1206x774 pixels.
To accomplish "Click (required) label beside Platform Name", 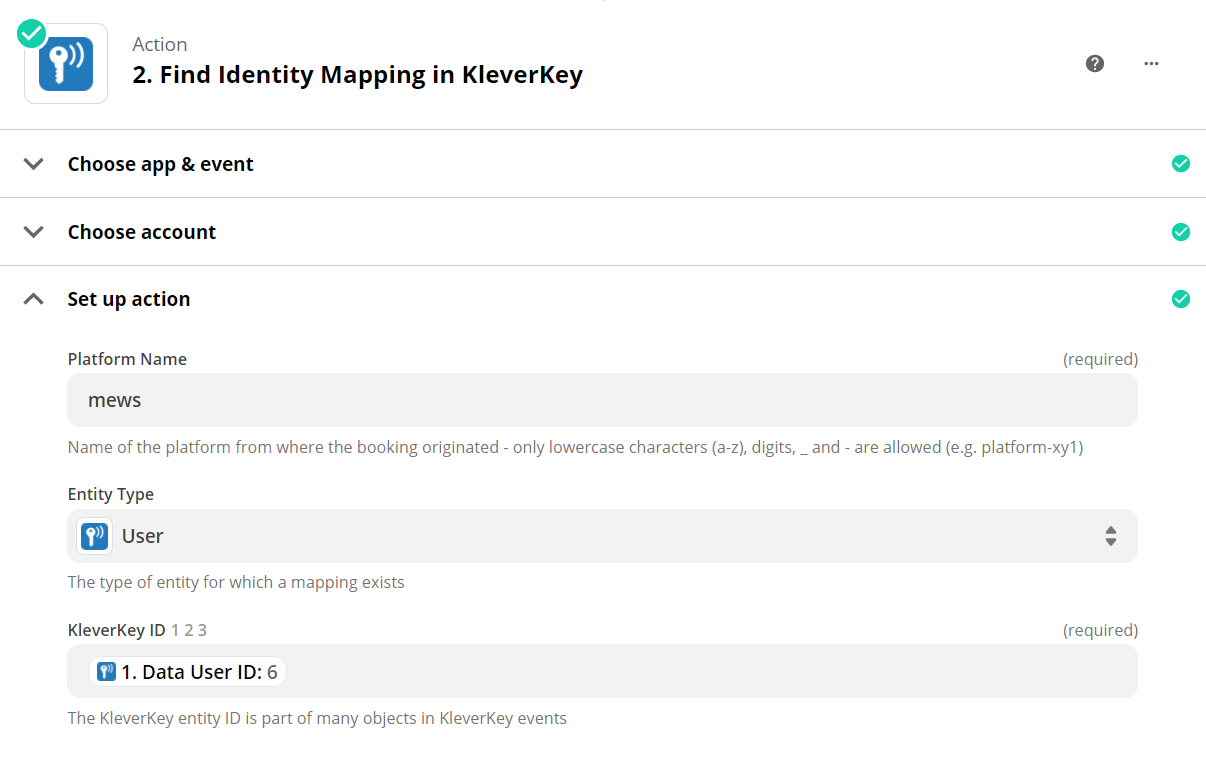I will pos(1100,359).
